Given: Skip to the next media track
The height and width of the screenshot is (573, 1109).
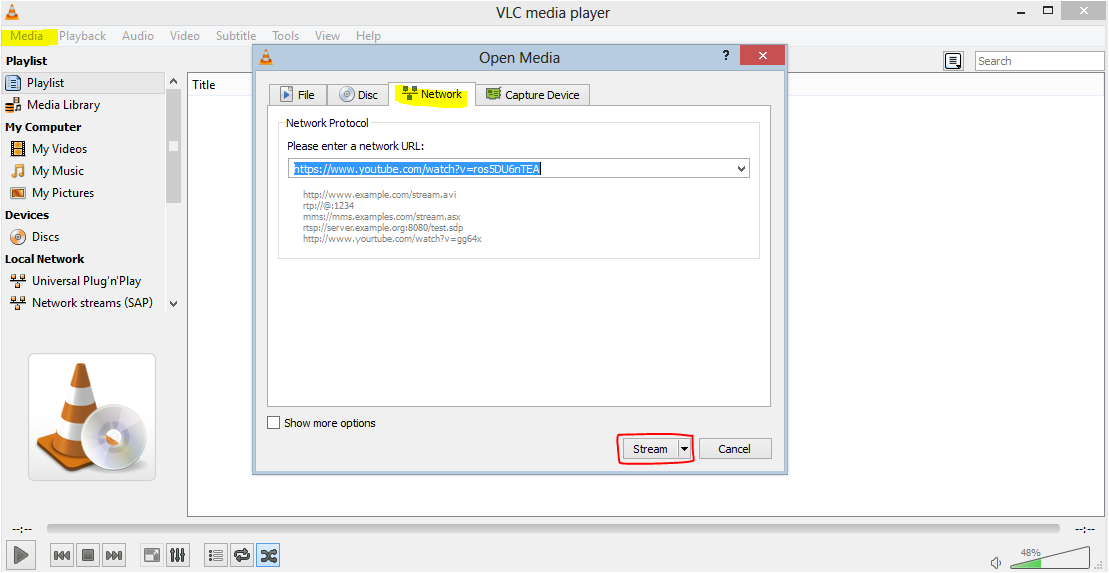Looking at the screenshot, I should pos(114,555).
